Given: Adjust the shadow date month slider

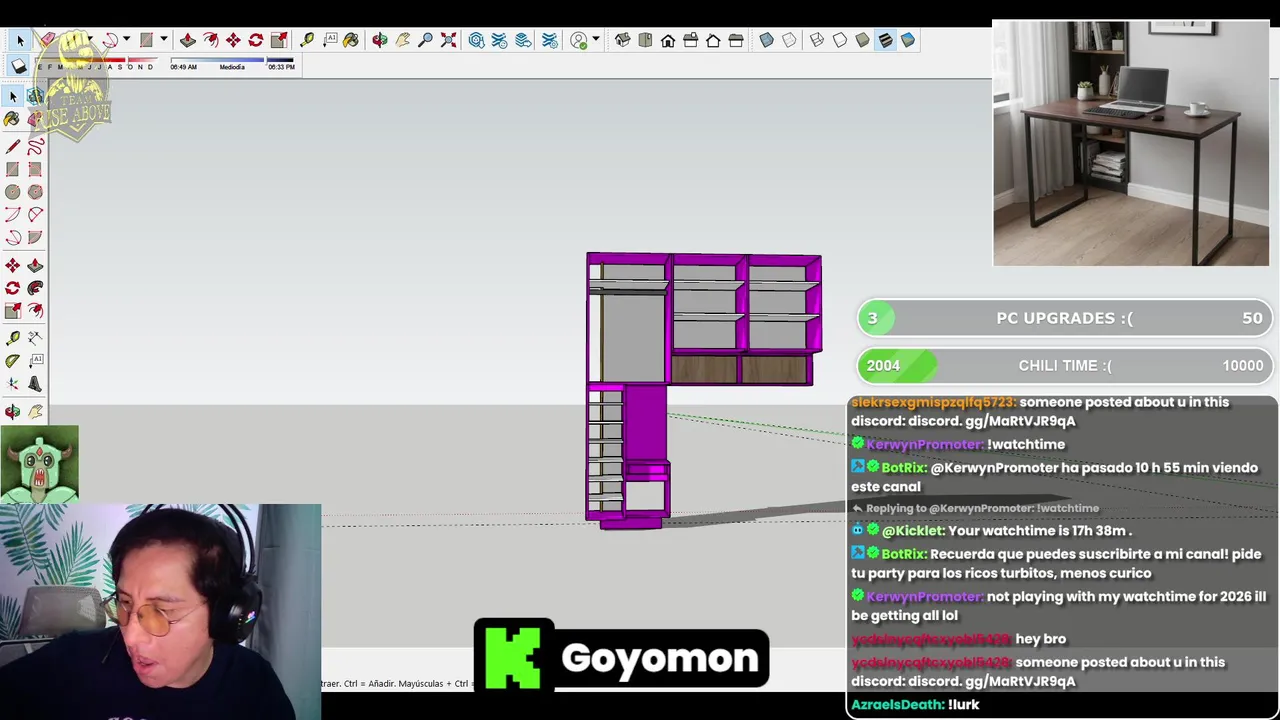Looking at the screenshot, I should coord(98,61).
